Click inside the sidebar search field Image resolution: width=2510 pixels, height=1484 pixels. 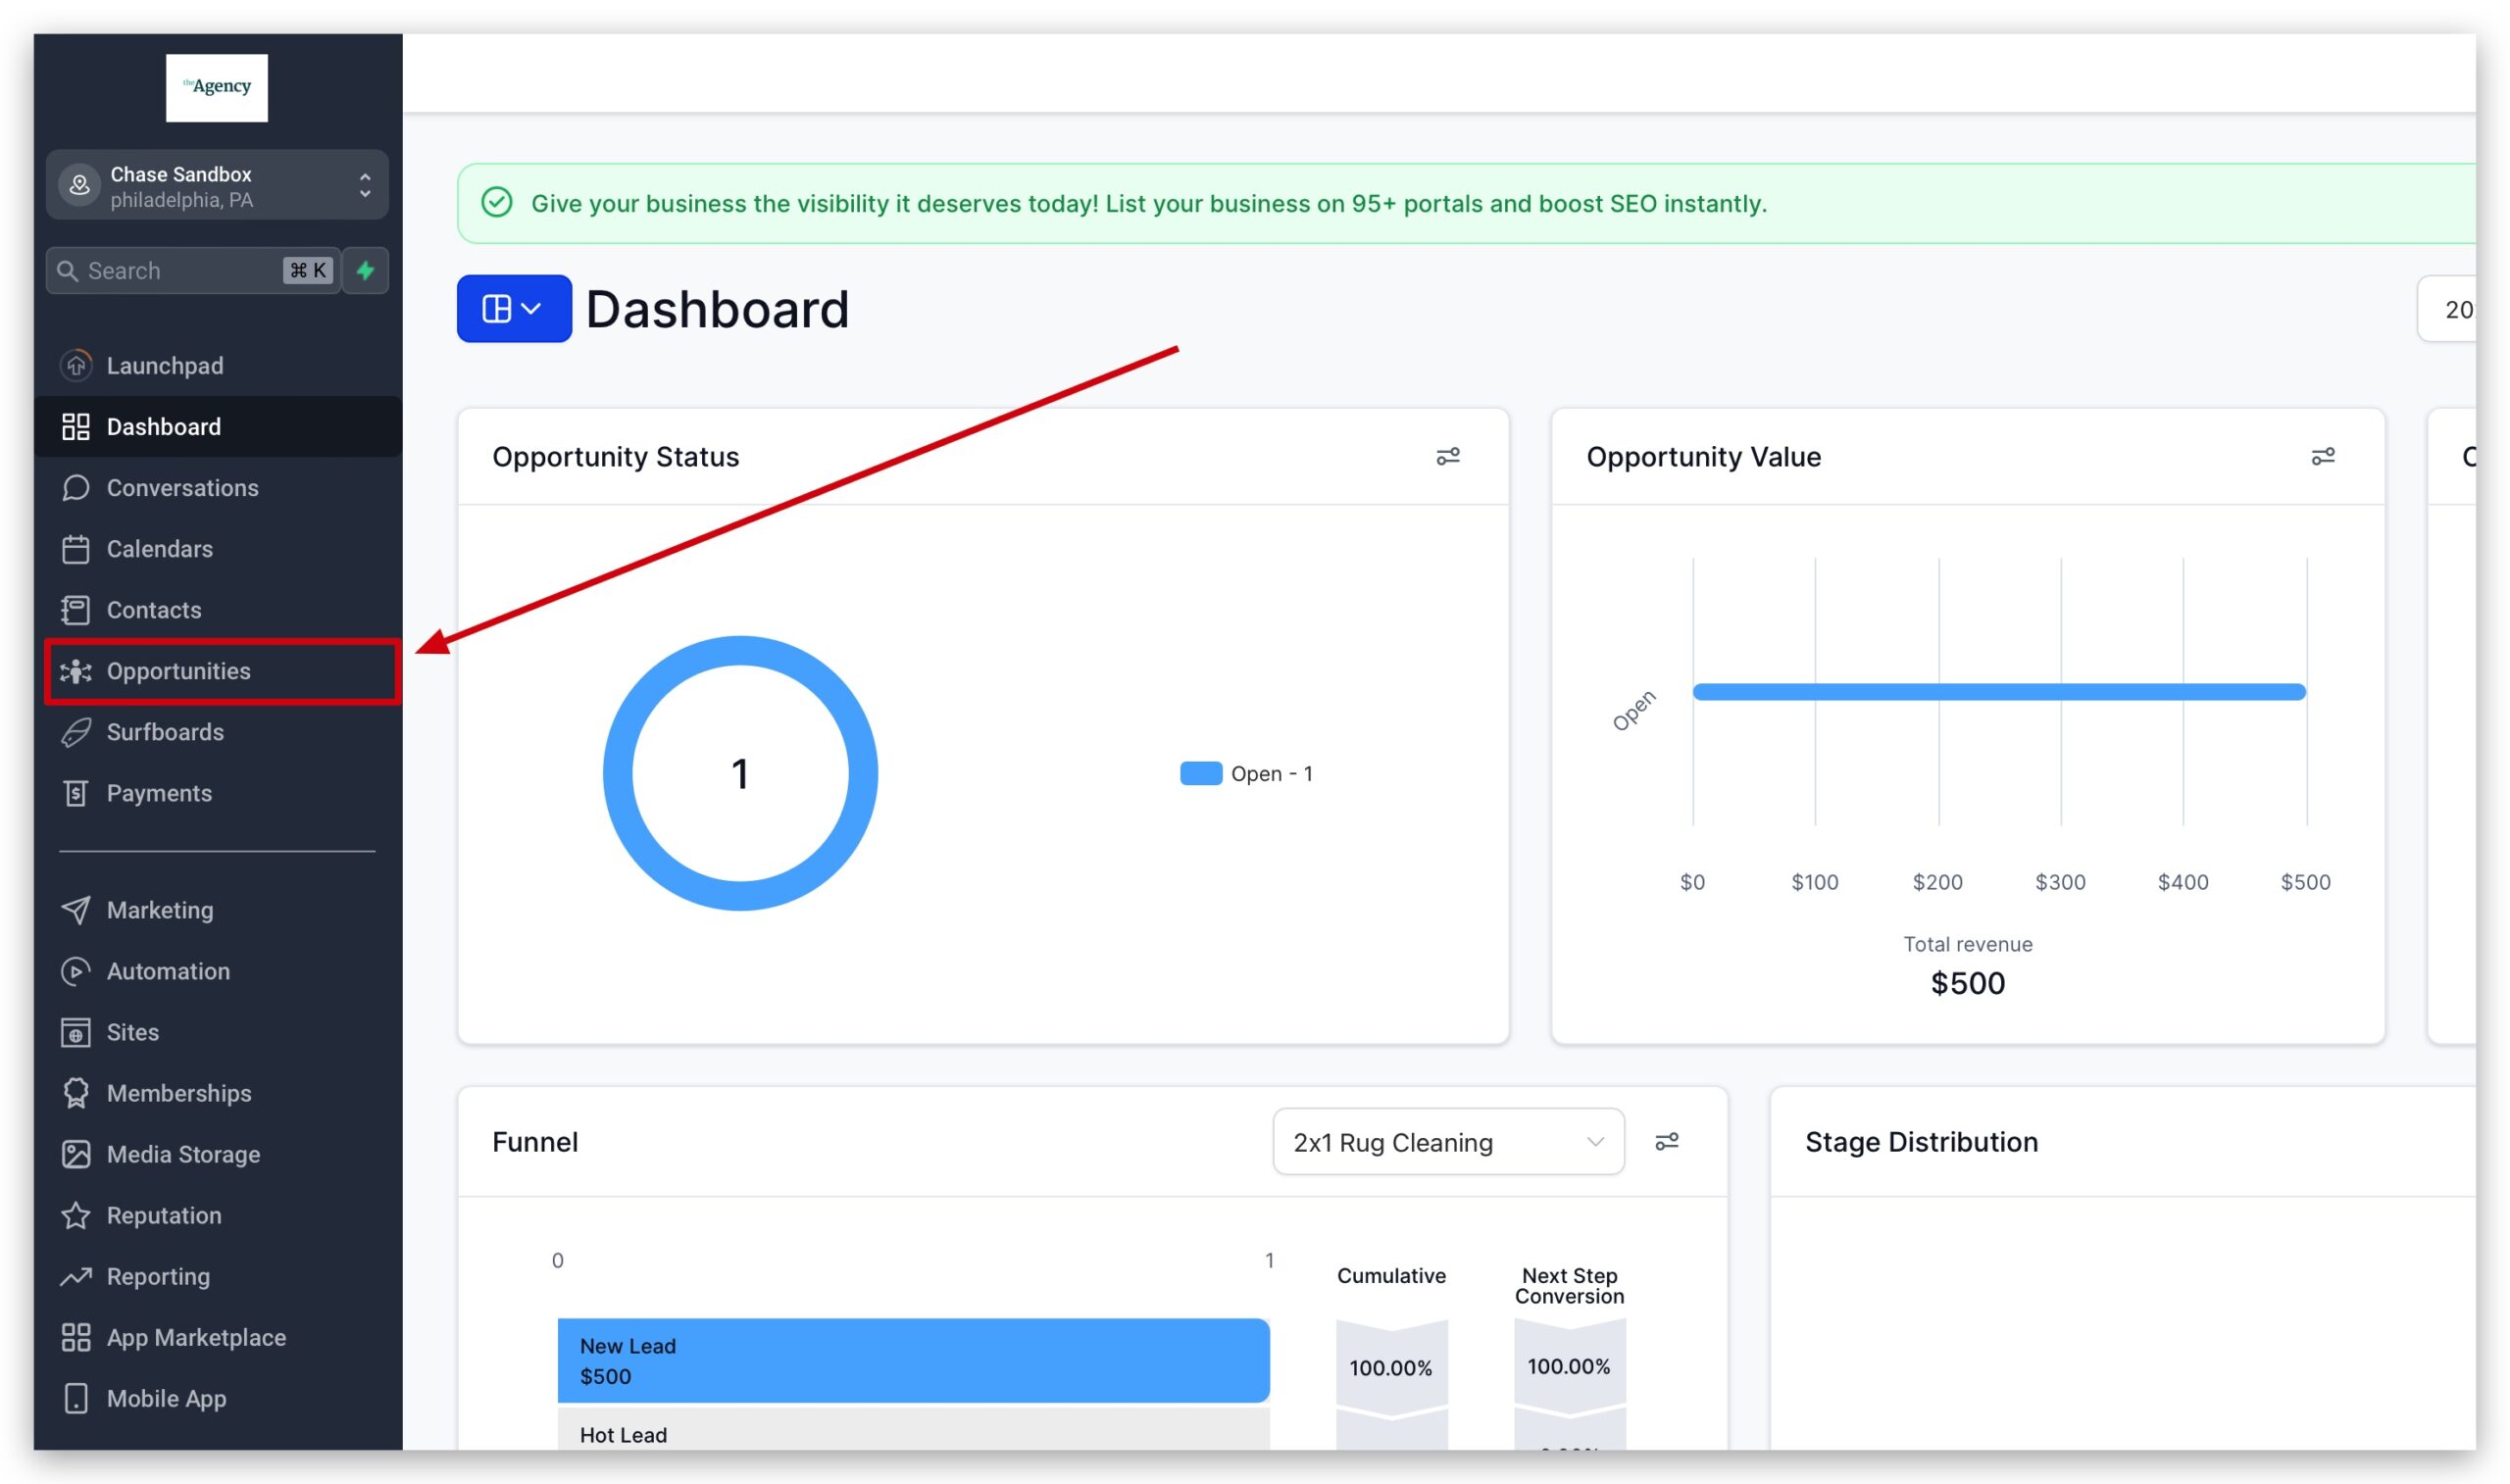coord(170,270)
